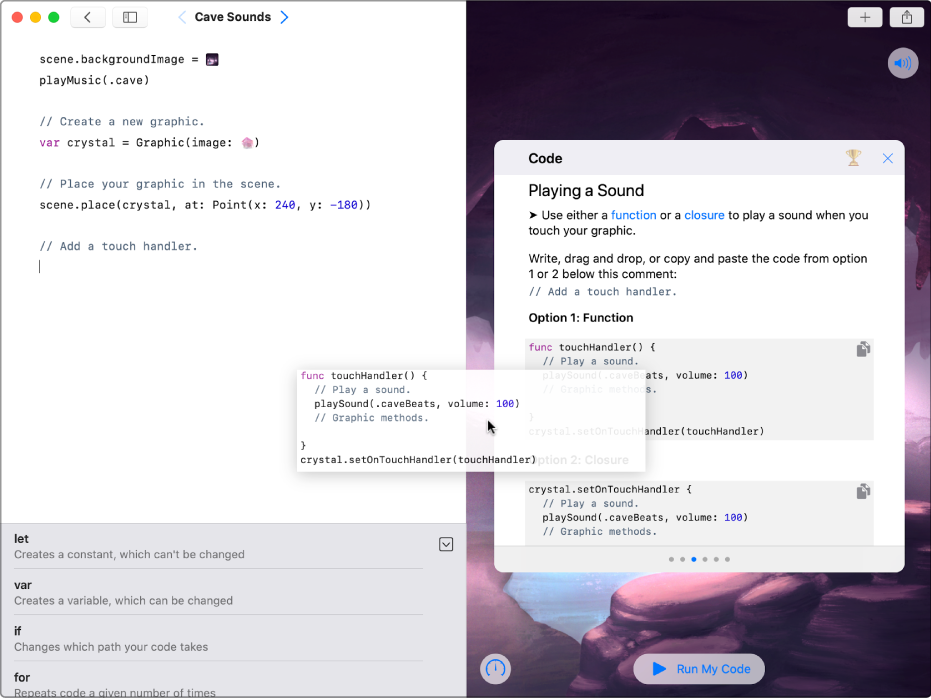Select the second page dot indicator
This screenshot has height=700, width=931.
click(x=682, y=559)
